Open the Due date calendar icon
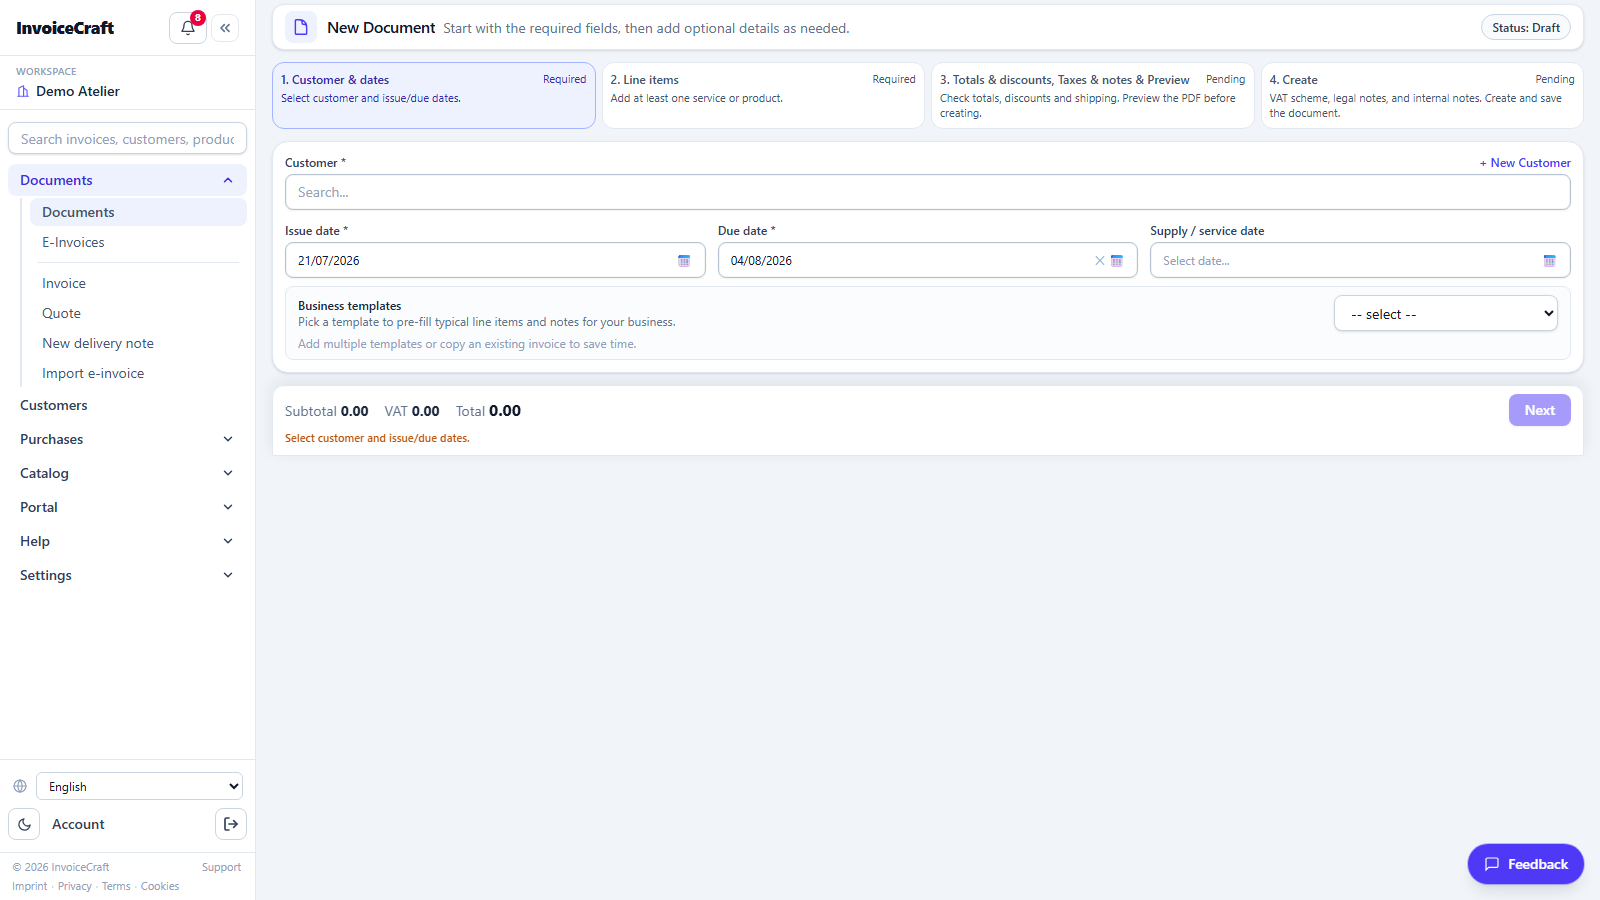 pyautogui.click(x=1117, y=261)
